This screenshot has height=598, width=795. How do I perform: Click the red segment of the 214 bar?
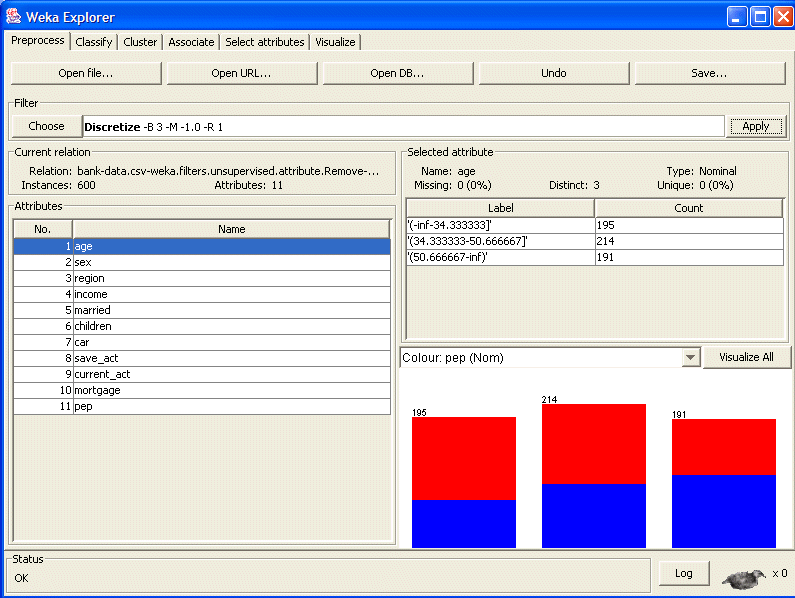tap(594, 443)
